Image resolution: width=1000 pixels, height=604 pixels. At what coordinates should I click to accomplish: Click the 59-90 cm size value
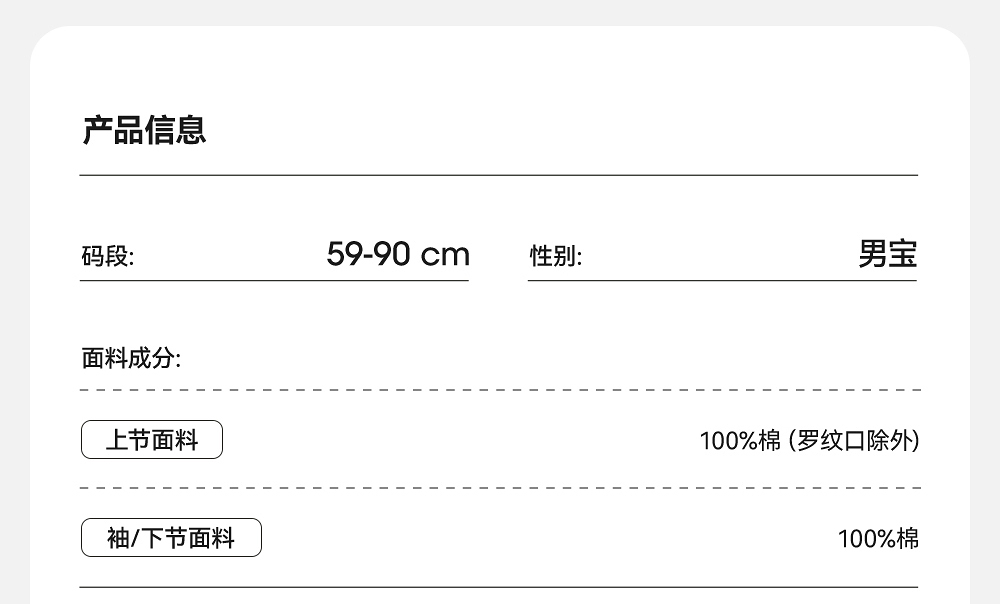pyautogui.click(x=397, y=254)
